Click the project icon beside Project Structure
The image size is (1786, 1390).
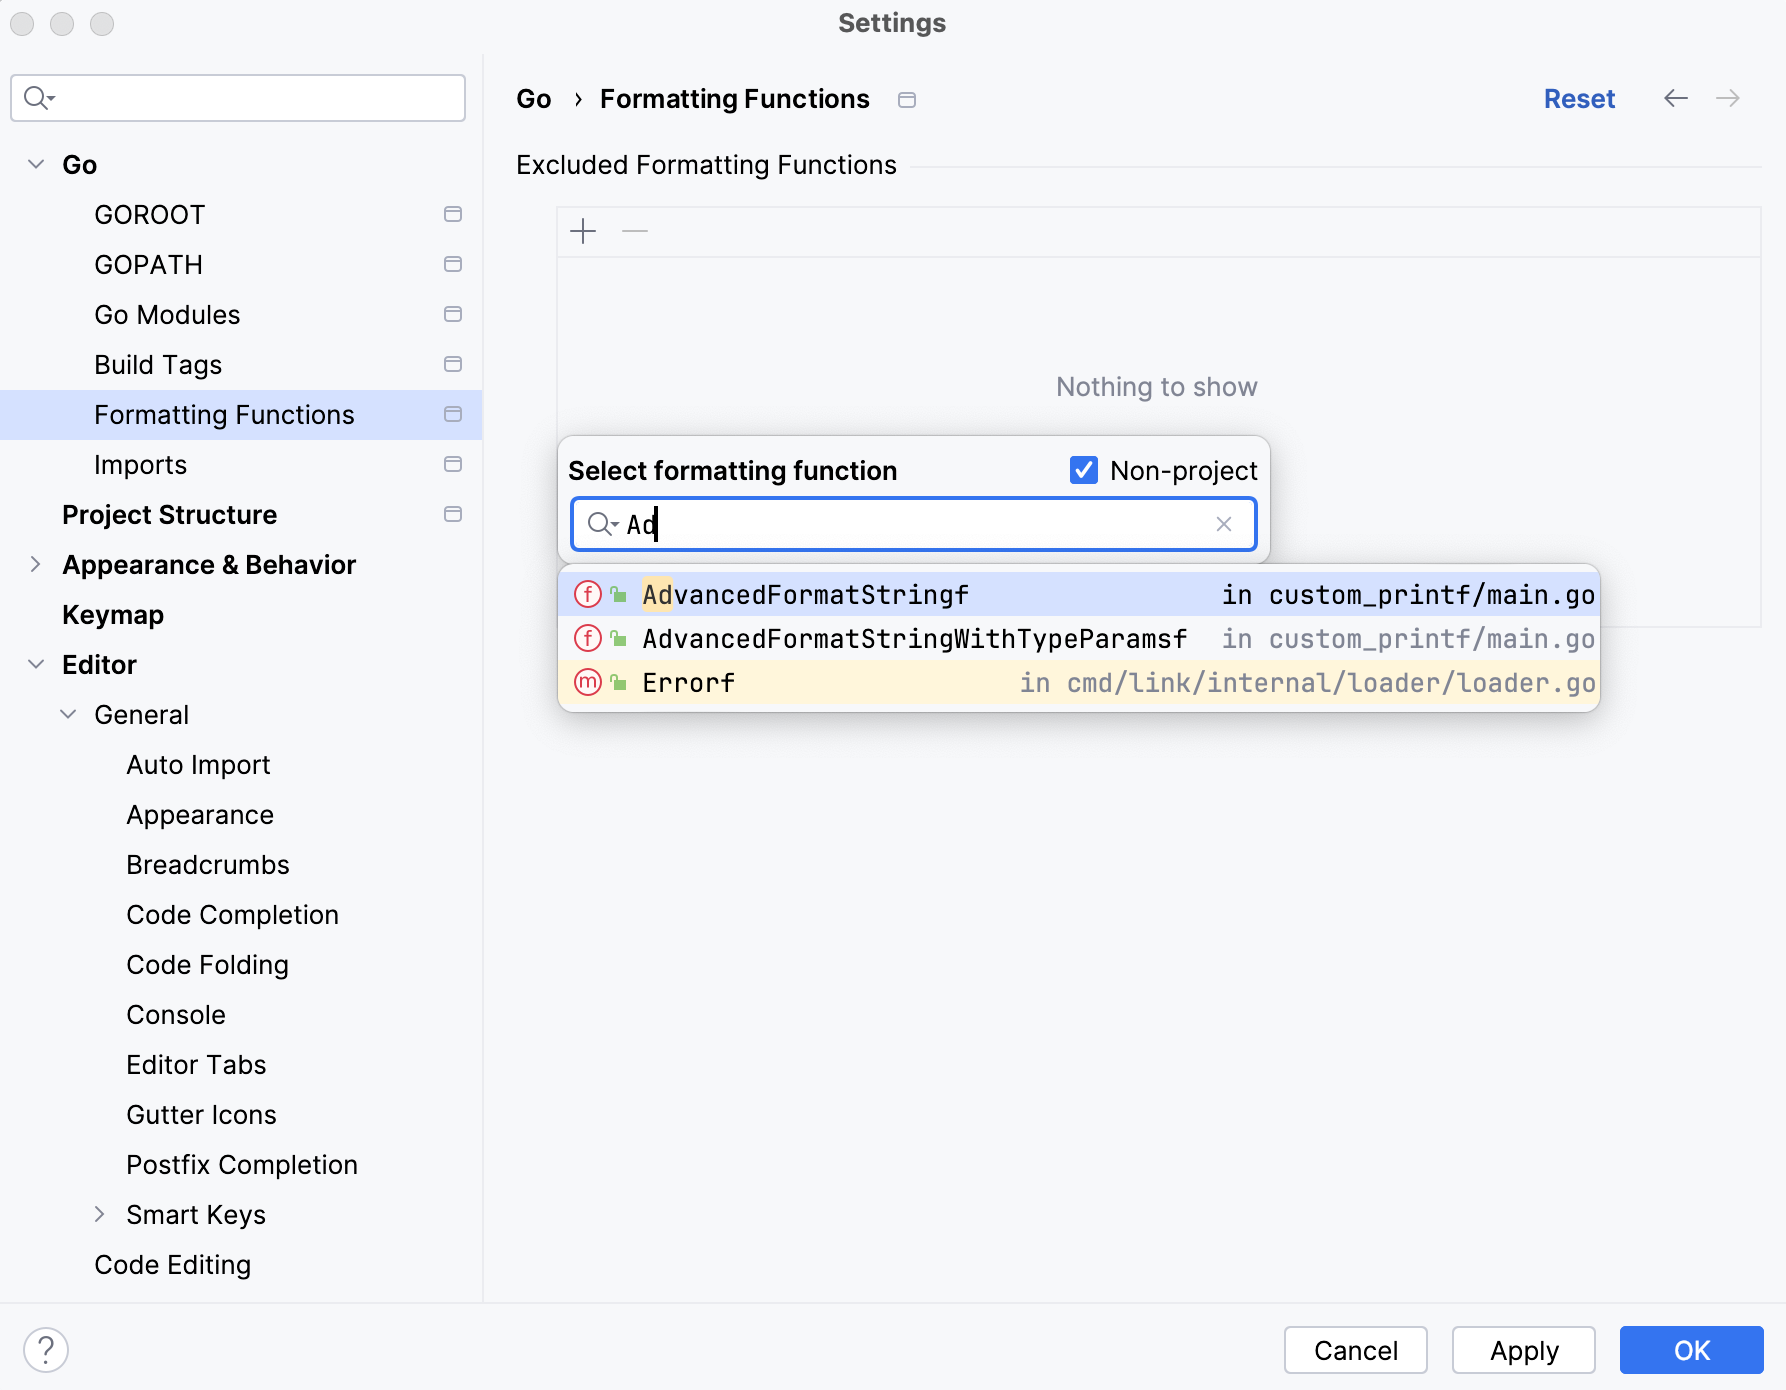[x=453, y=514]
